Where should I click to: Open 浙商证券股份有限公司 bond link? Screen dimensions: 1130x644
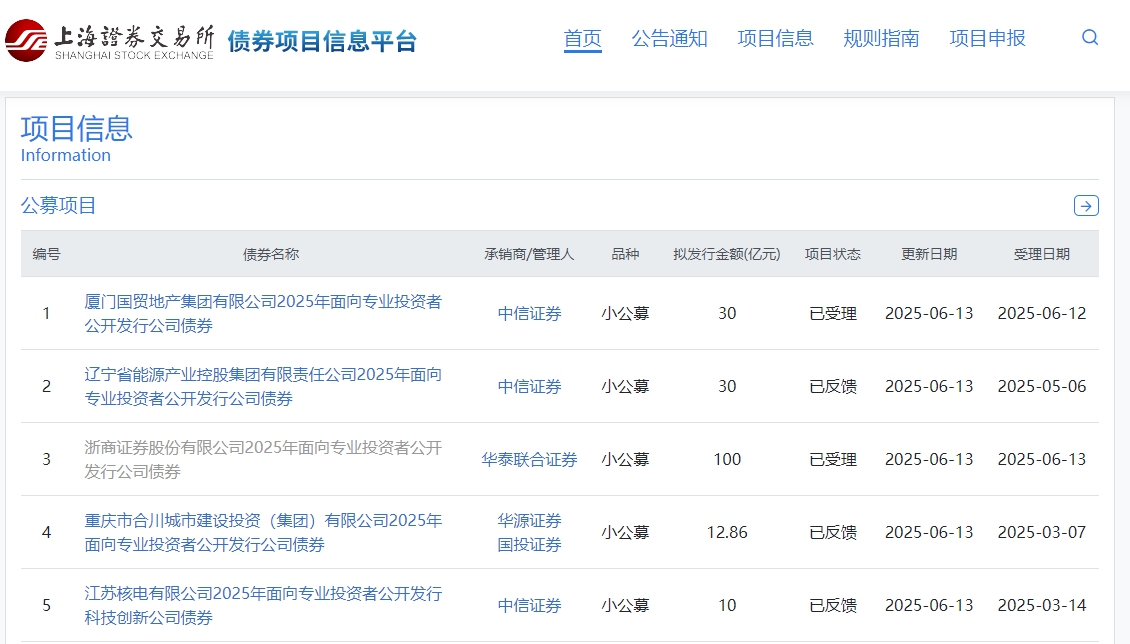pos(263,460)
